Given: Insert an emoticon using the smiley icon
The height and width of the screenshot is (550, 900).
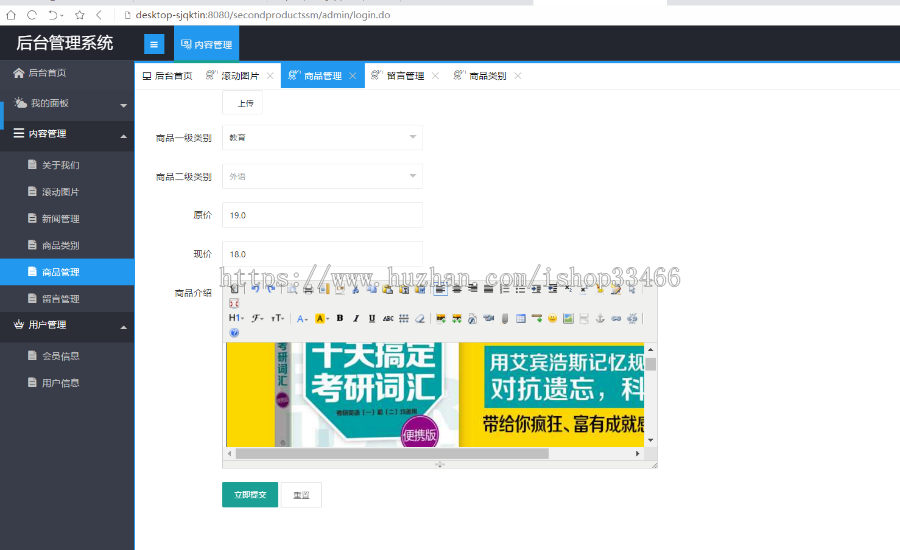Looking at the screenshot, I should 552,318.
